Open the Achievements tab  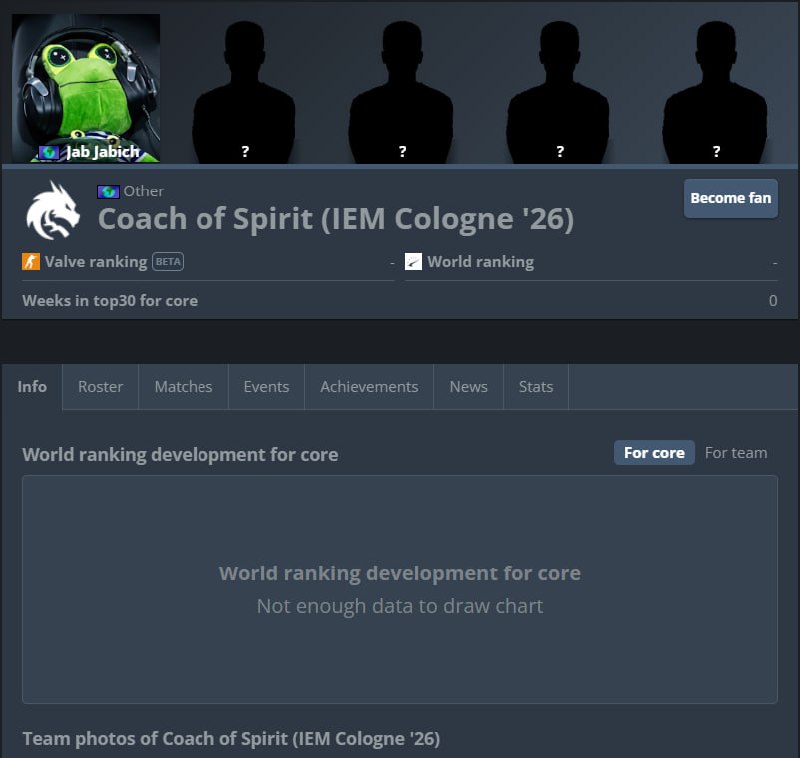click(369, 387)
